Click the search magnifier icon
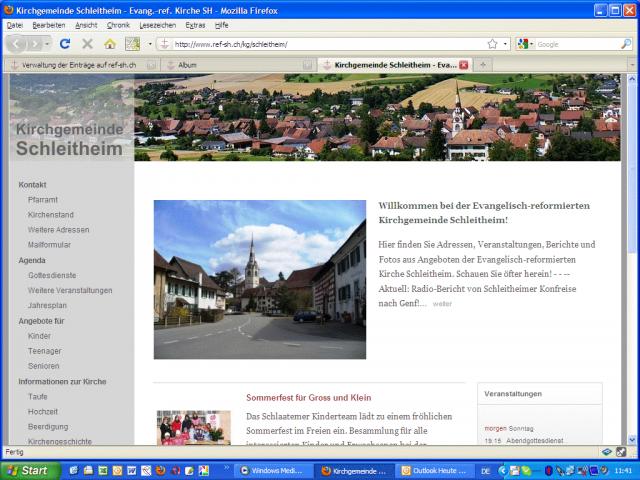This screenshot has height=480, width=640. click(x=626, y=44)
